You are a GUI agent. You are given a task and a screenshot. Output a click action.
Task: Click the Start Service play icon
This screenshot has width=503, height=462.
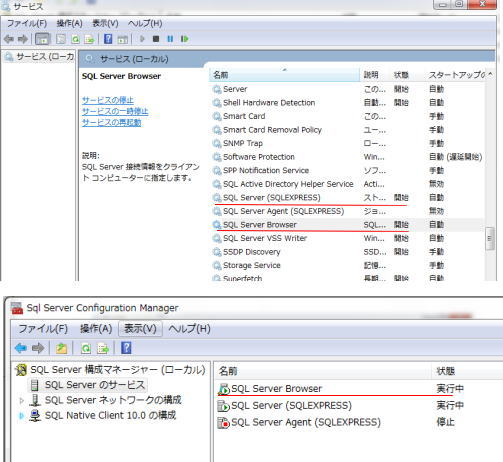coord(142,39)
